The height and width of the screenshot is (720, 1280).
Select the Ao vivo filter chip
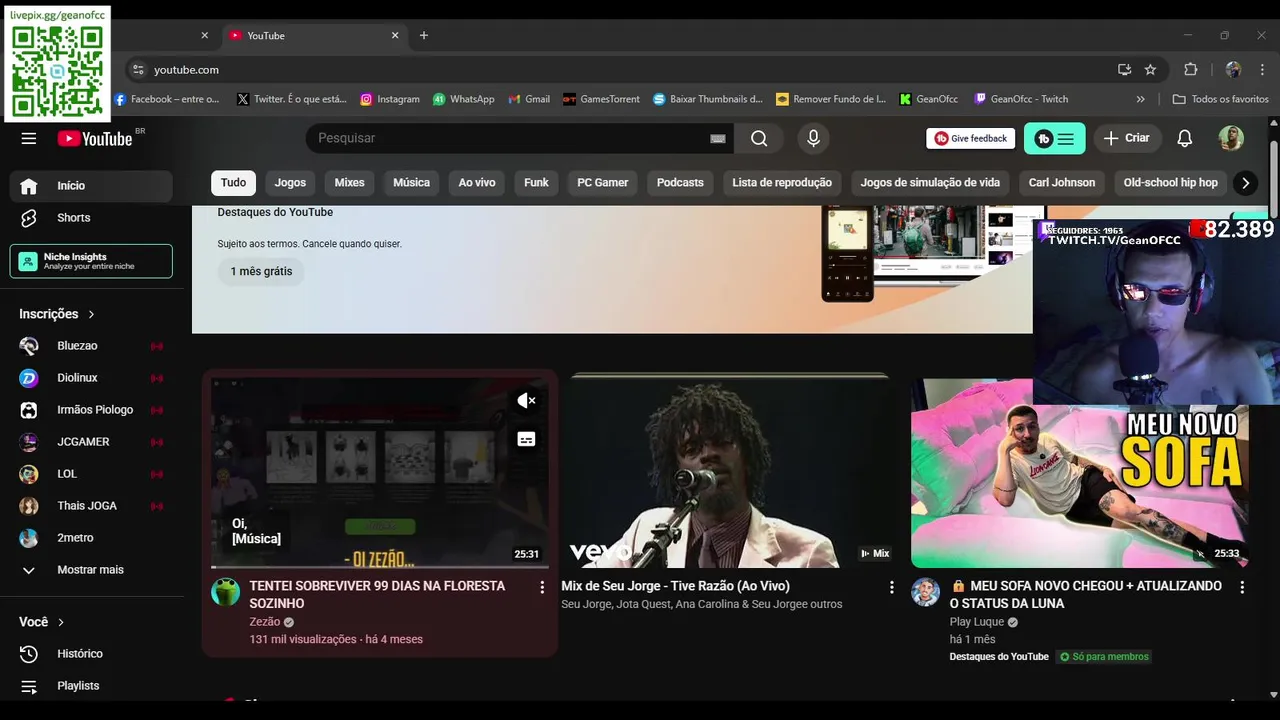tap(477, 183)
